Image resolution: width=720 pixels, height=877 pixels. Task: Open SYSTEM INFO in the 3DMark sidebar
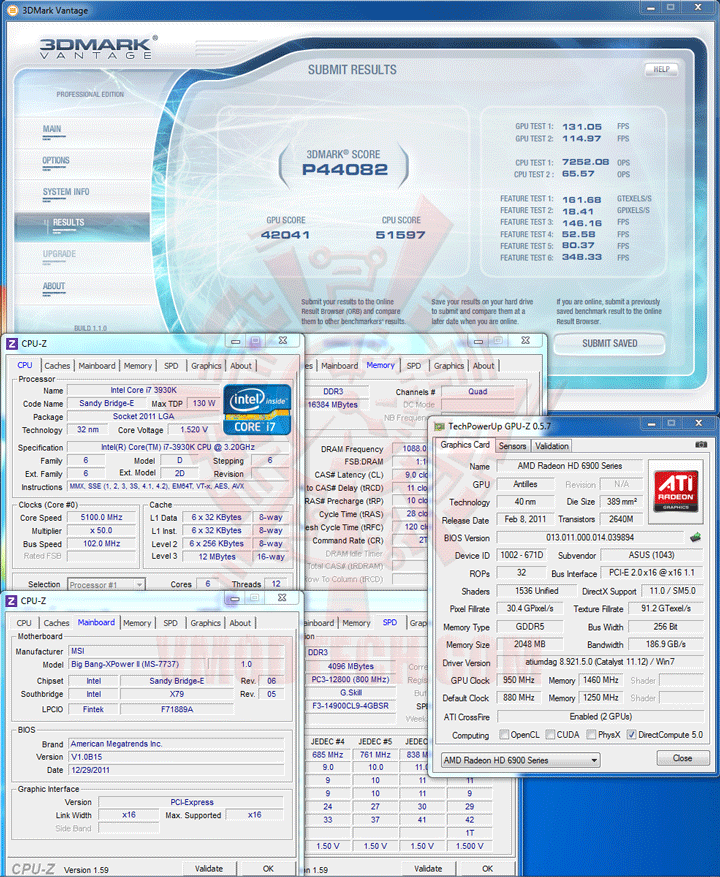pyautogui.click(x=66, y=192)
